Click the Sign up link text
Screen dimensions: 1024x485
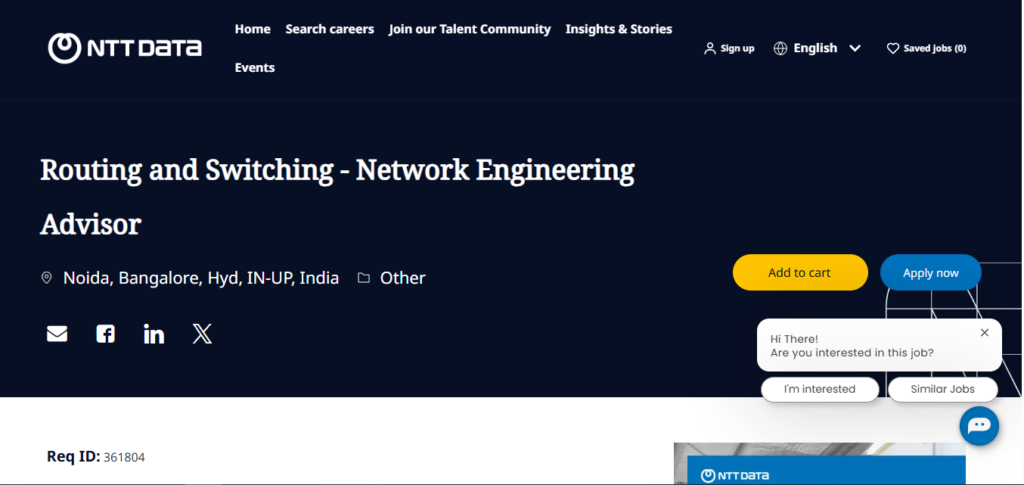[737, 48]
